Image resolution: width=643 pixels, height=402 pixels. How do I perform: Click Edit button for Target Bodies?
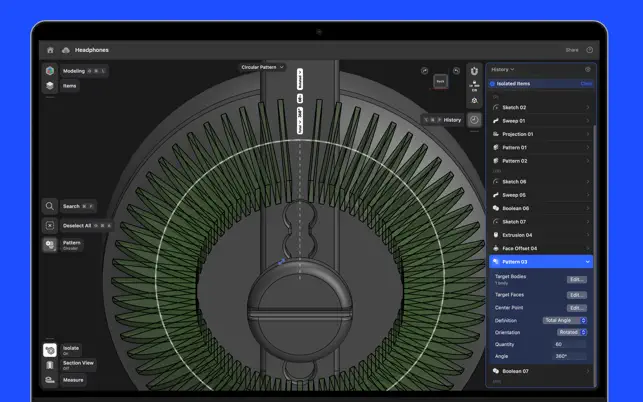point(577,279)
